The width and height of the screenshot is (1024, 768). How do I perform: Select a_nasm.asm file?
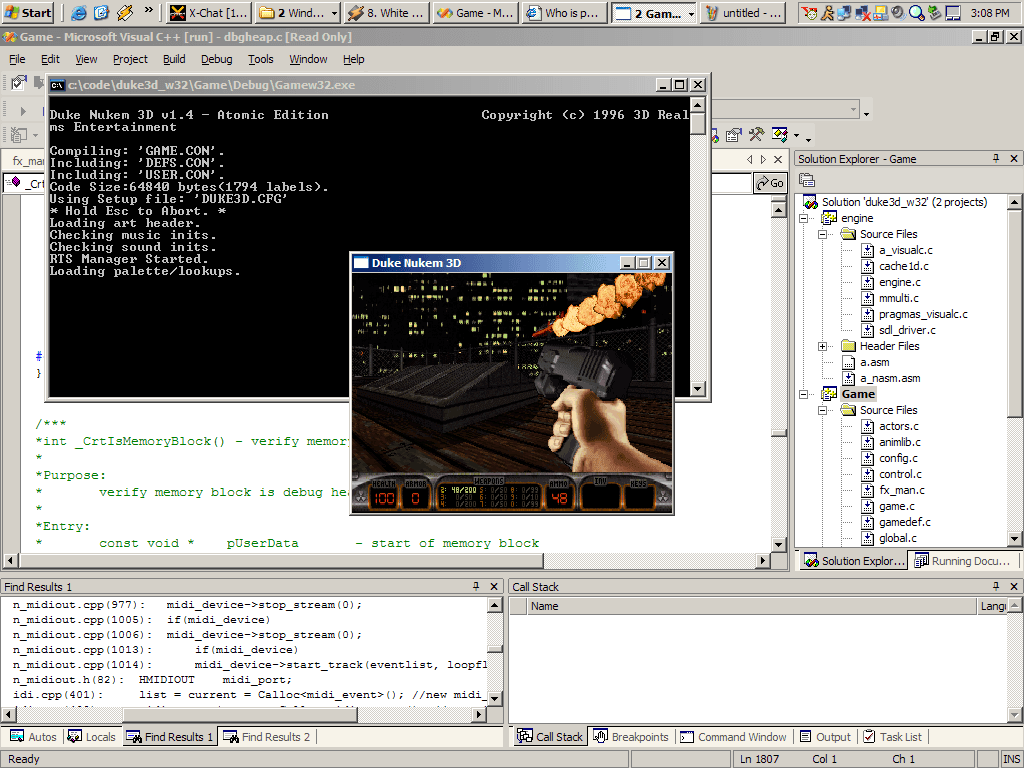tap(889, 378)
